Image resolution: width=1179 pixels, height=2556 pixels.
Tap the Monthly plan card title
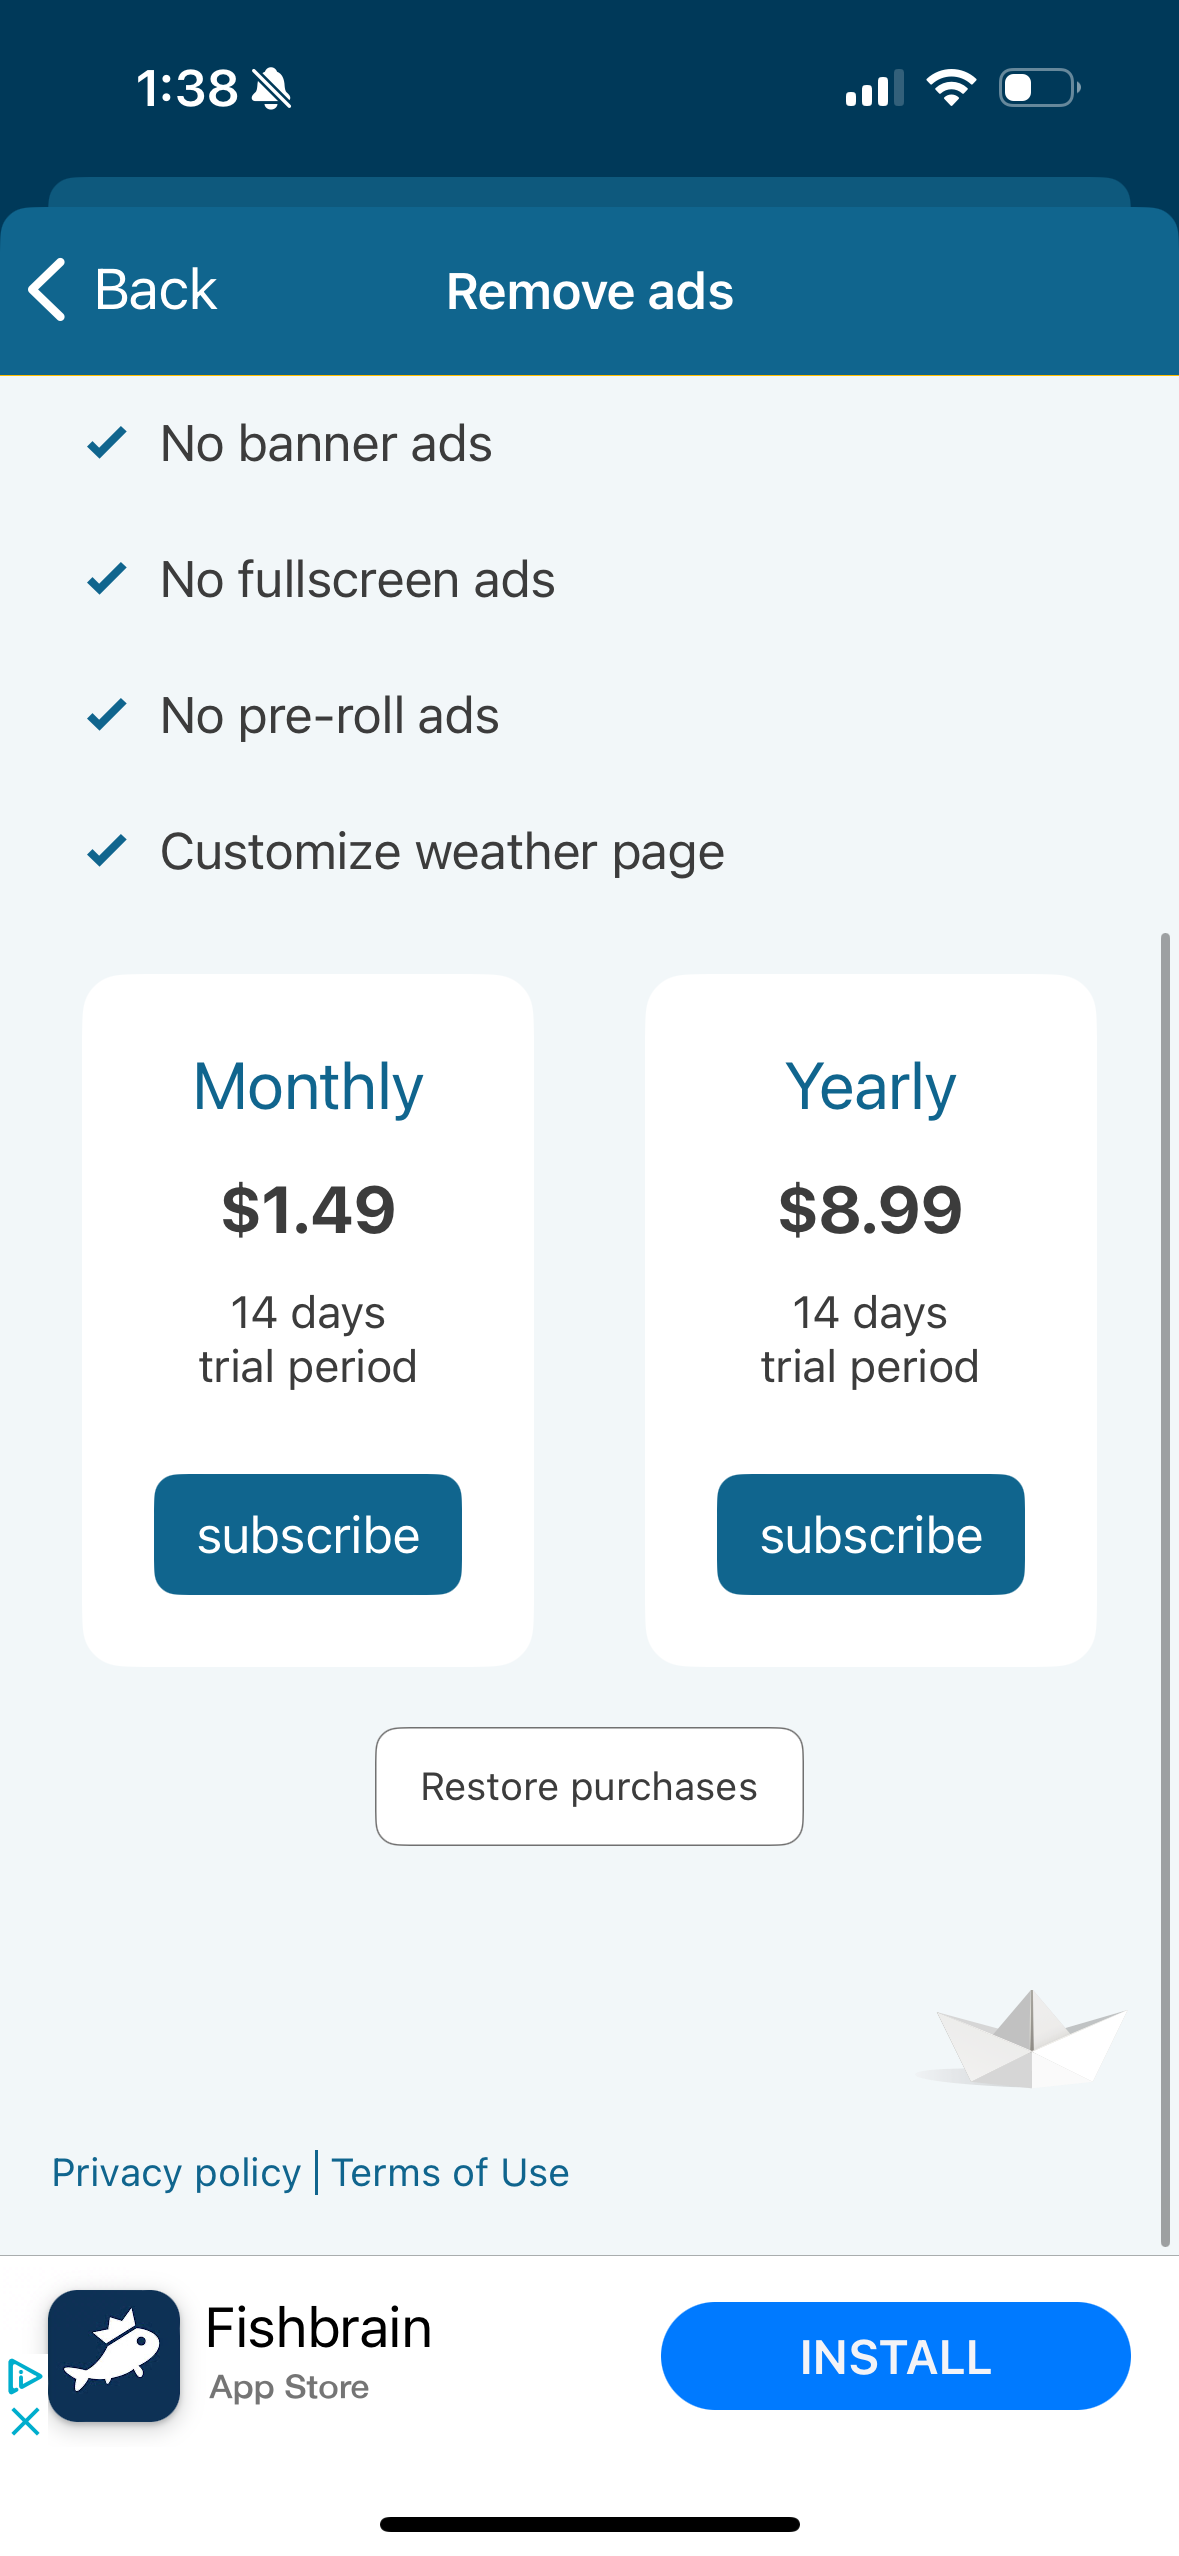[x=308, y=1087]
